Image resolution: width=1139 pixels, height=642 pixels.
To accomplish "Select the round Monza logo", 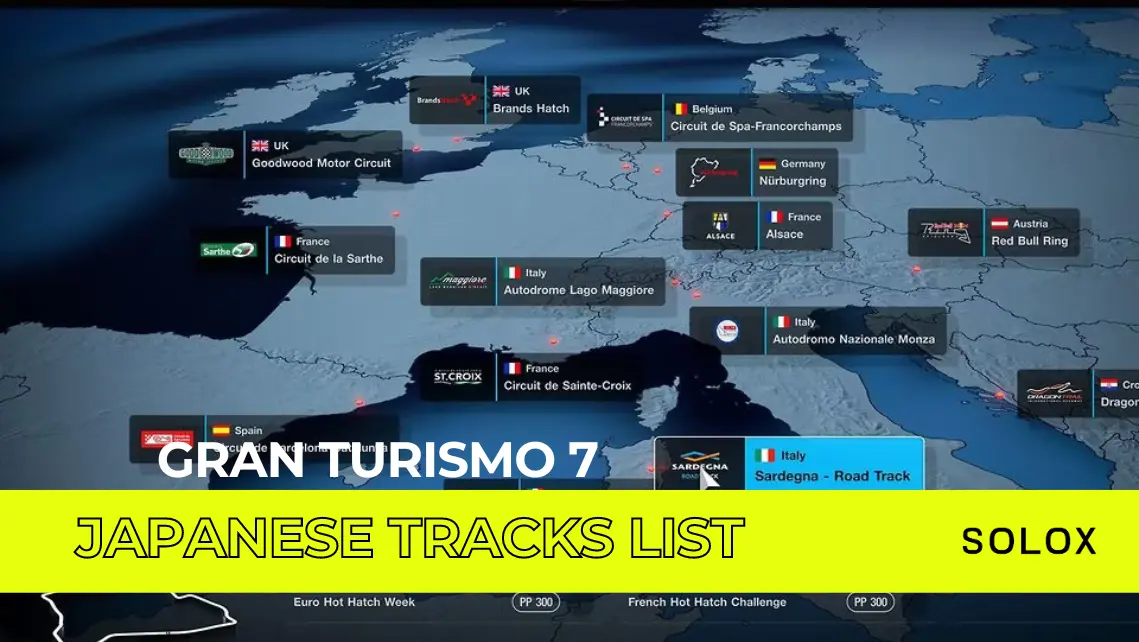I will point(727,331).
